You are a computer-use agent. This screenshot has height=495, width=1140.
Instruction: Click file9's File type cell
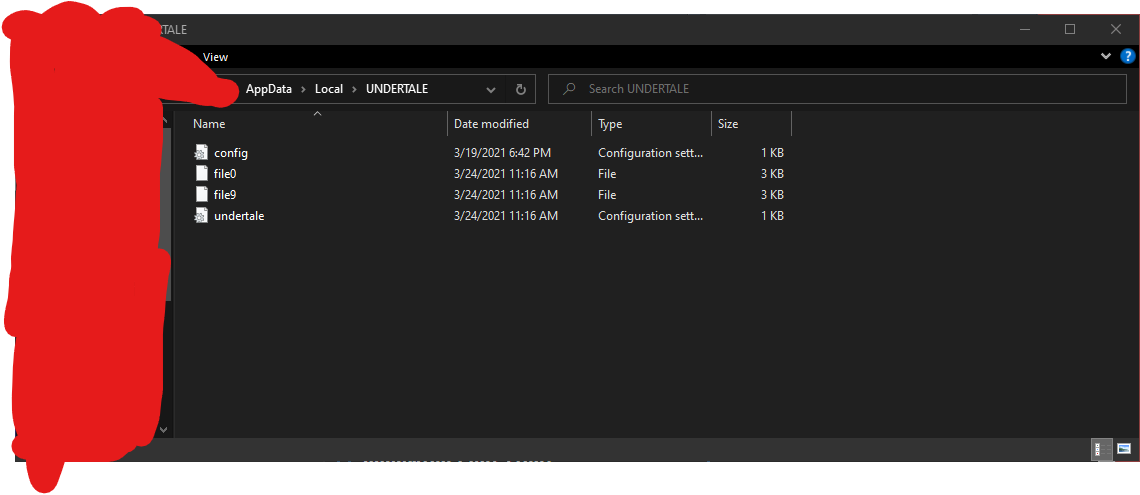tap(607, 195)
